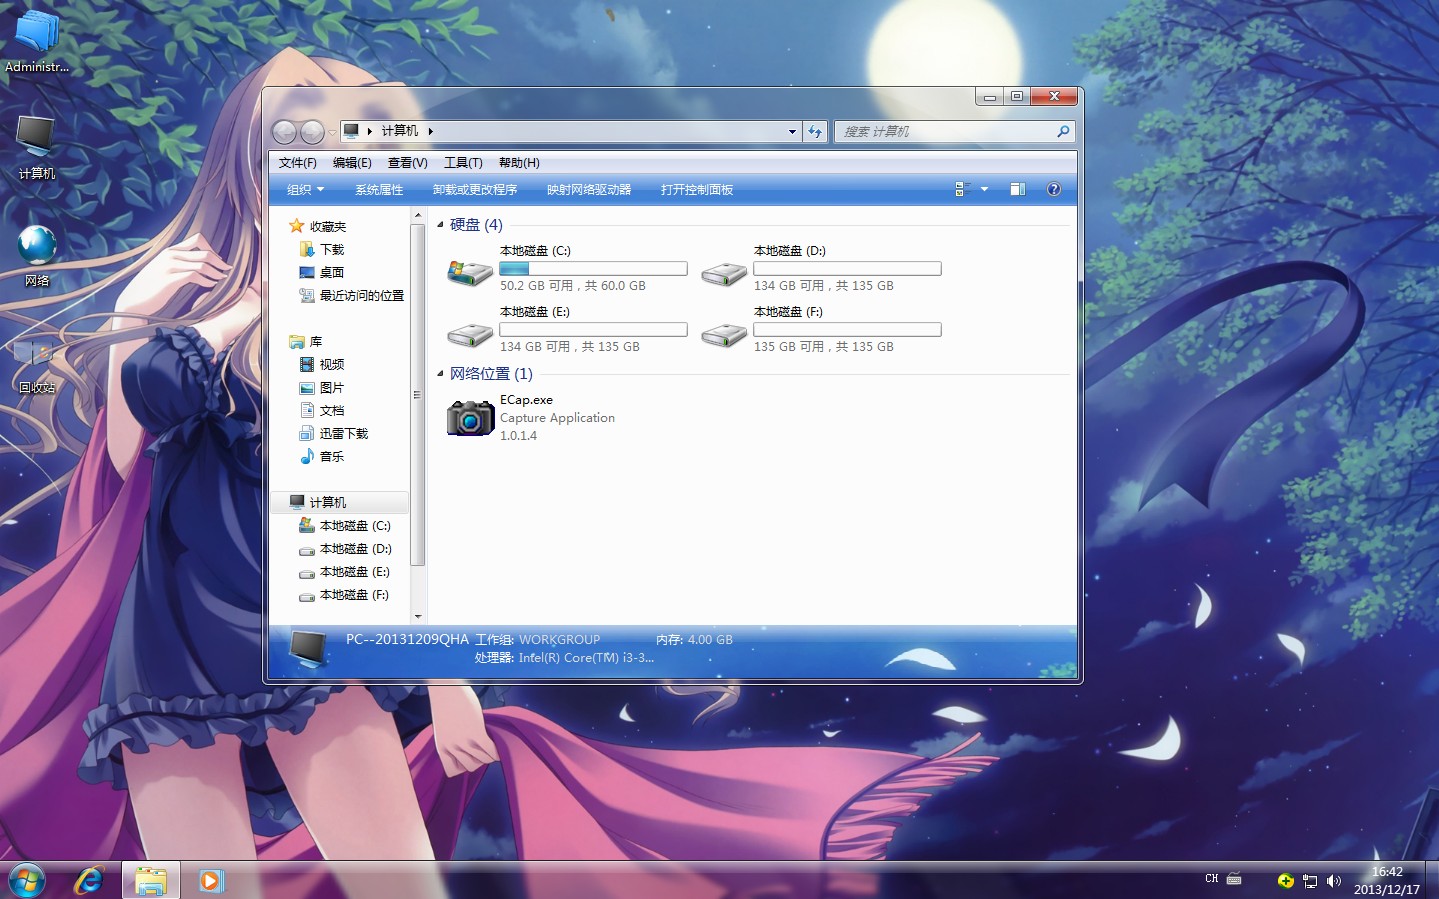This screenshot has width=1439, height=899.
Task: Click the network tray icon
Action: [x=1310, y=881]
